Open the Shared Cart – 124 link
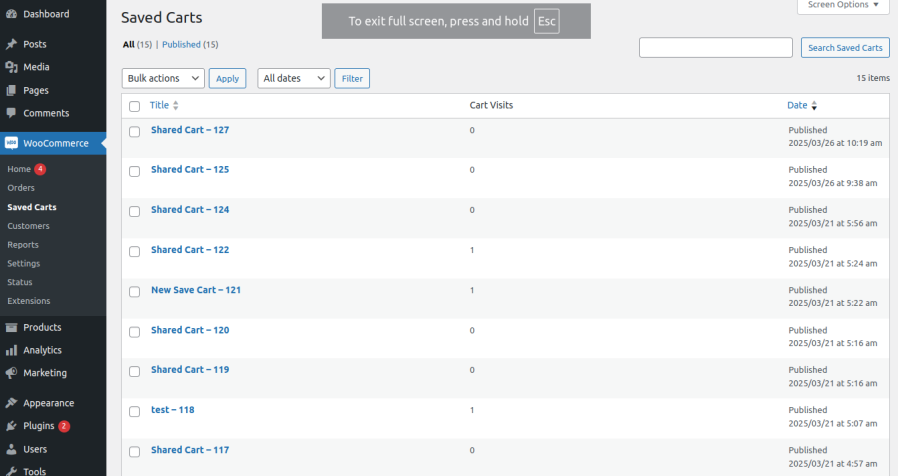 [x=190, y=210]
